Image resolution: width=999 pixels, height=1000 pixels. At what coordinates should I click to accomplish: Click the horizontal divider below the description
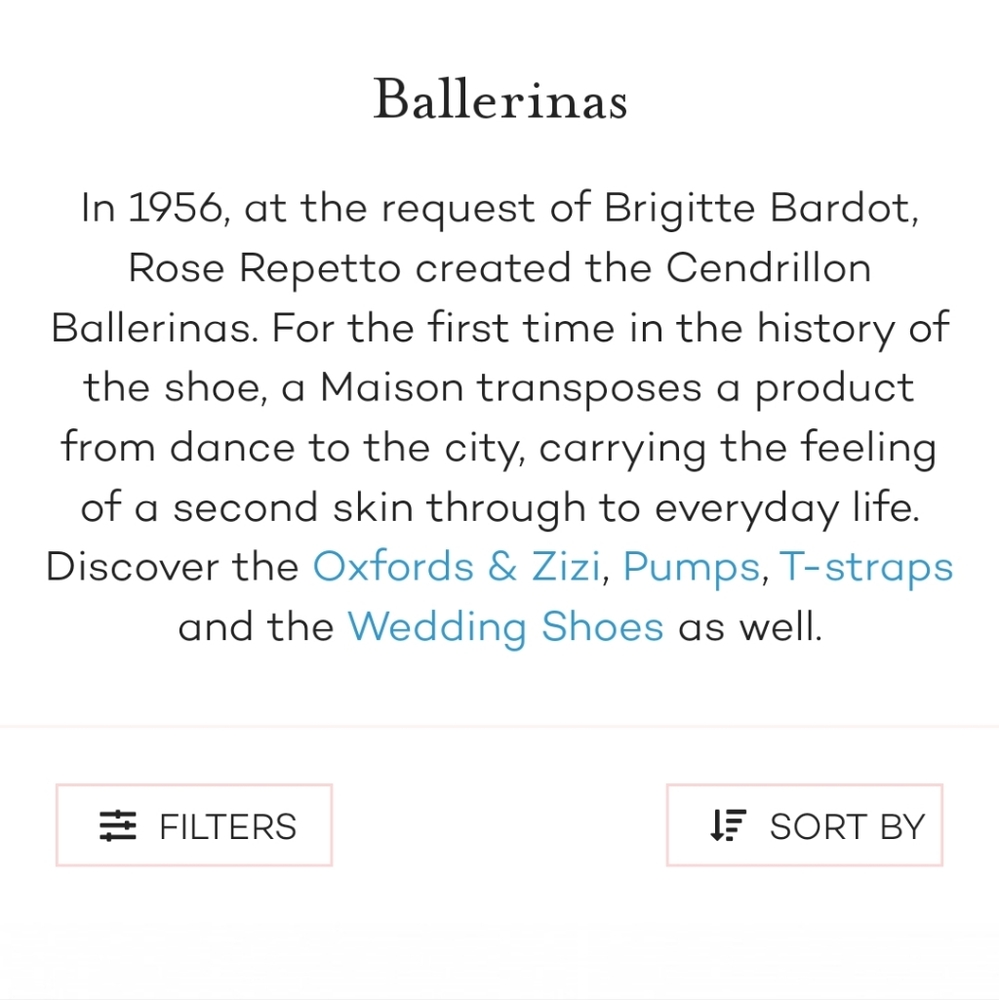[500, 726]
